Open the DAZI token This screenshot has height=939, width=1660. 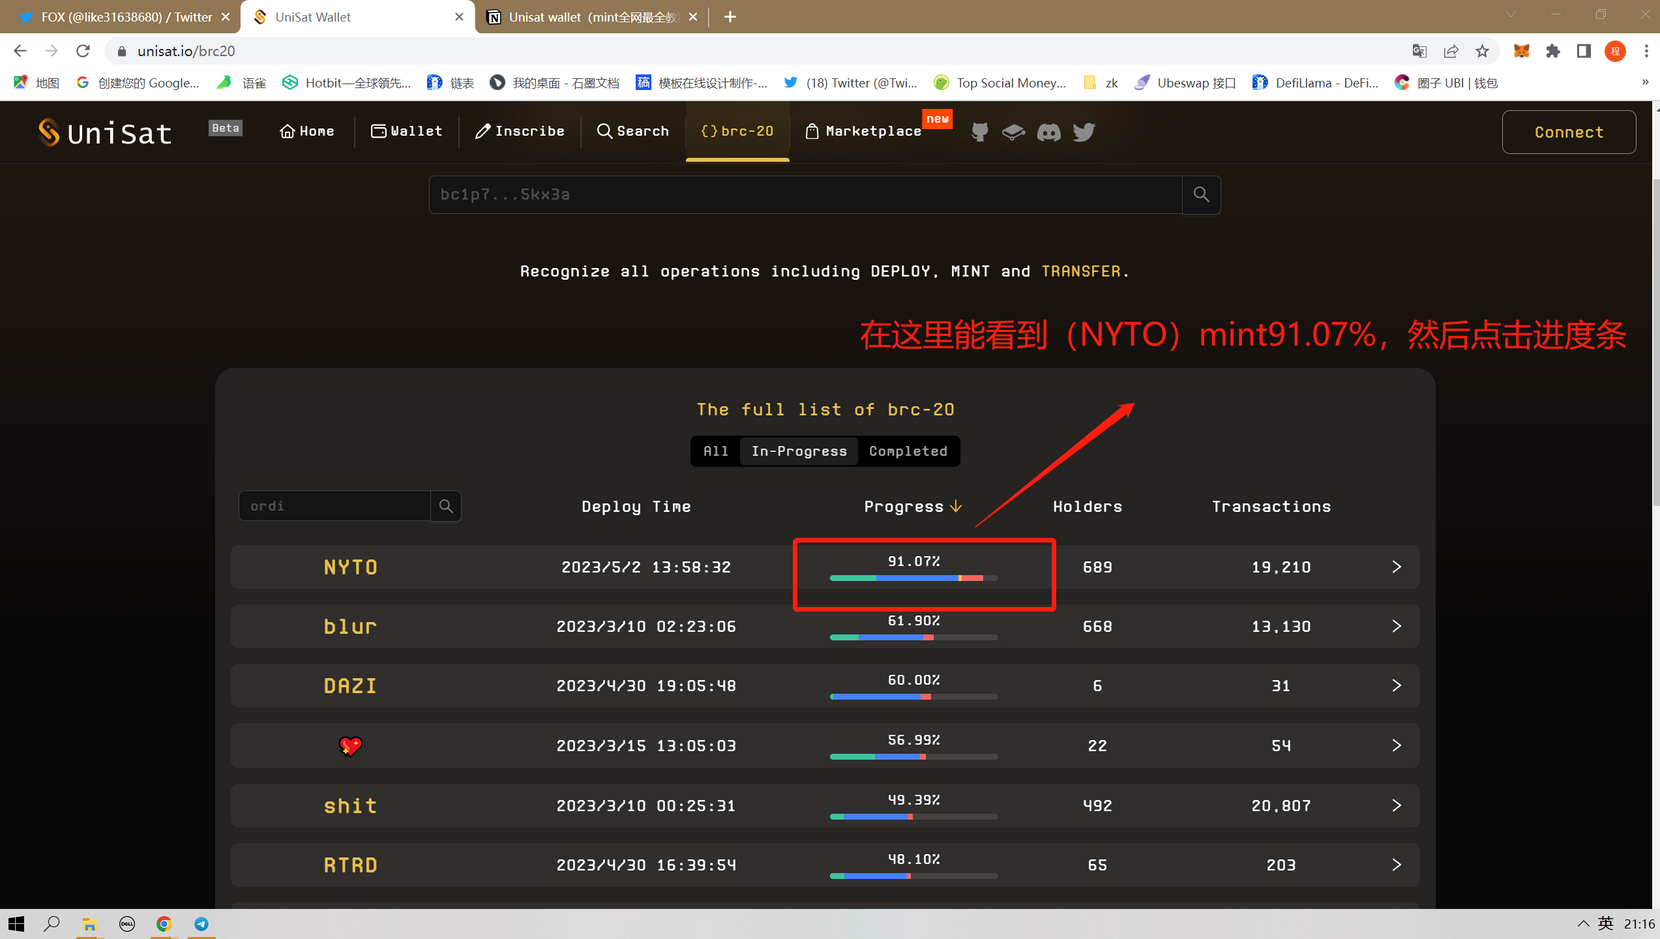(350, 686)
